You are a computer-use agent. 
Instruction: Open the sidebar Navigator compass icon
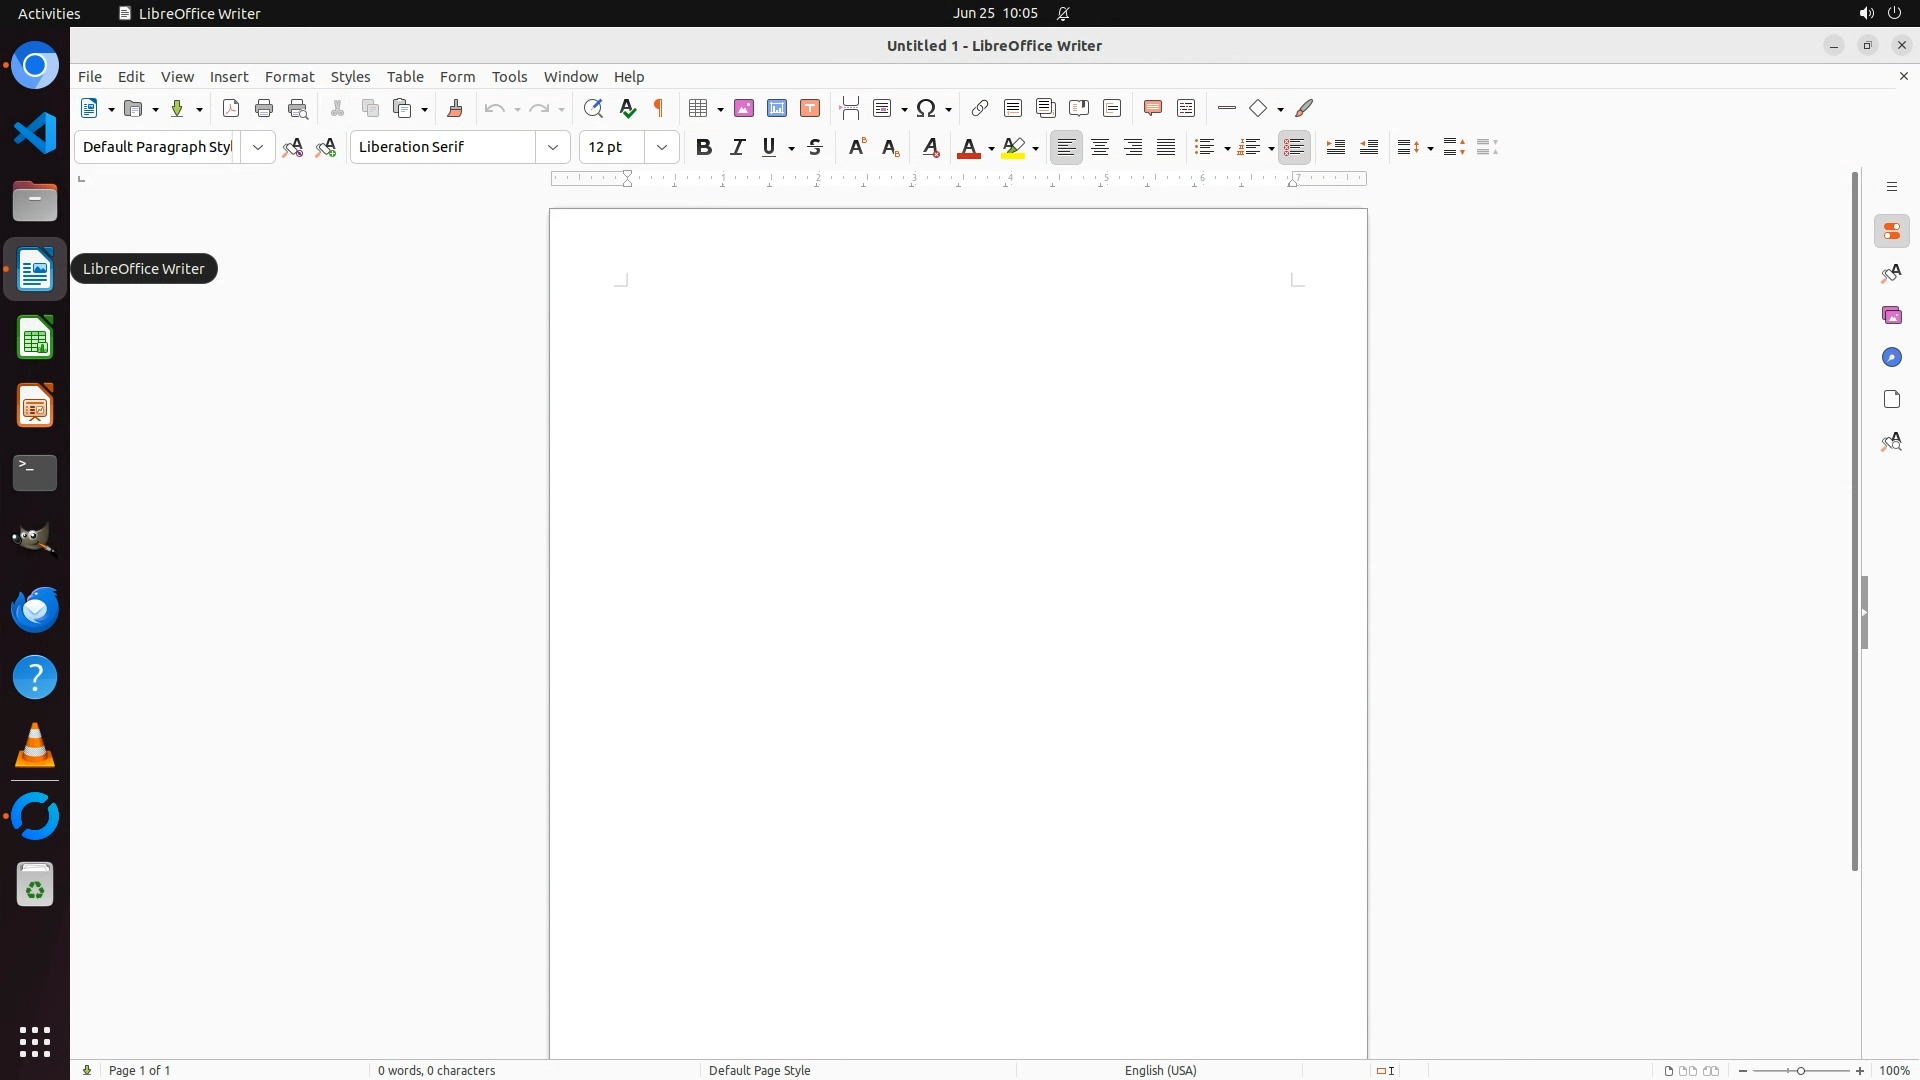pos(1891,358)
